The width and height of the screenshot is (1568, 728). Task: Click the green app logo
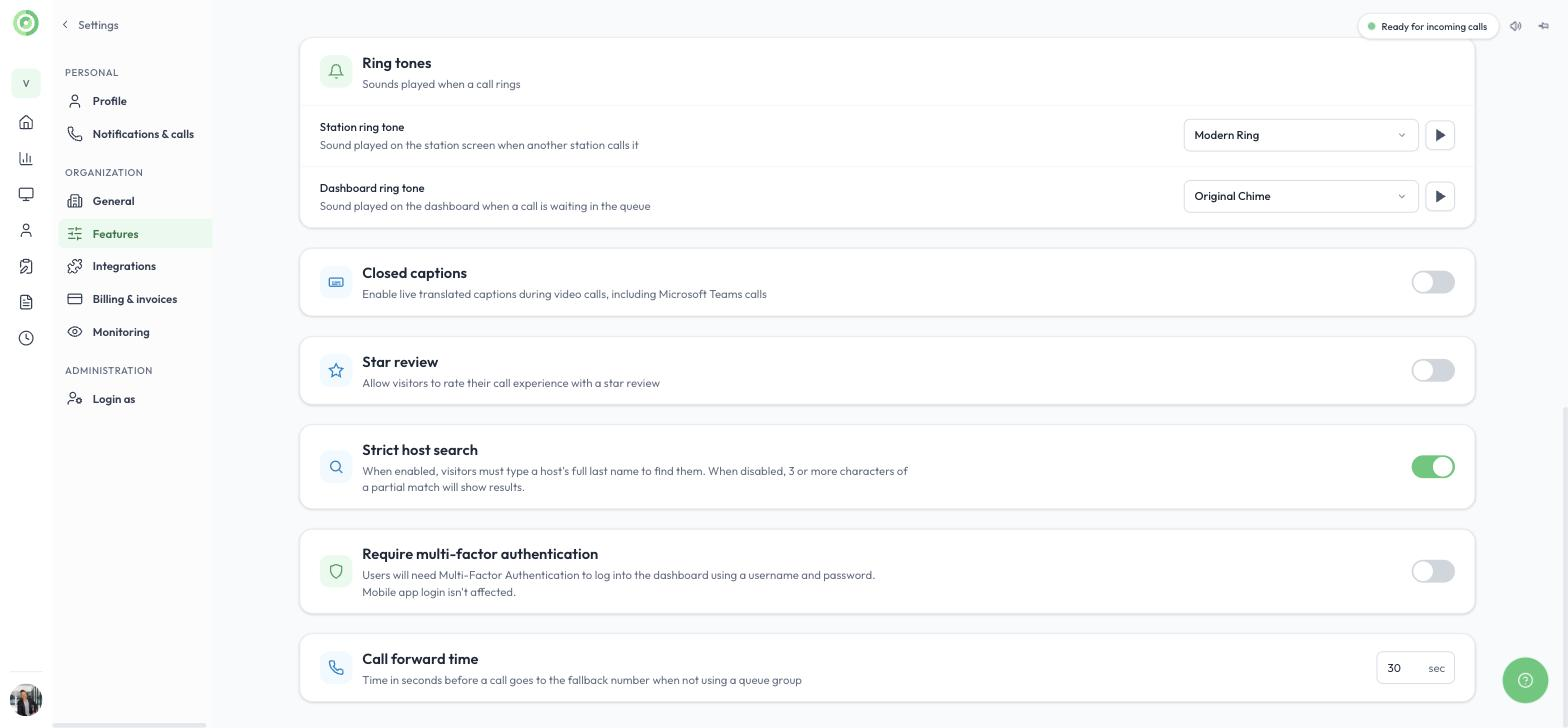(x=26, y=23)
